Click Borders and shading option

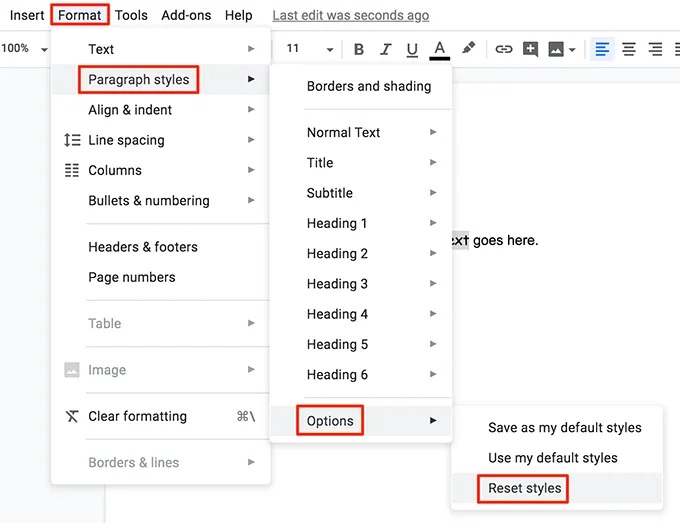(x=368, y=86)
